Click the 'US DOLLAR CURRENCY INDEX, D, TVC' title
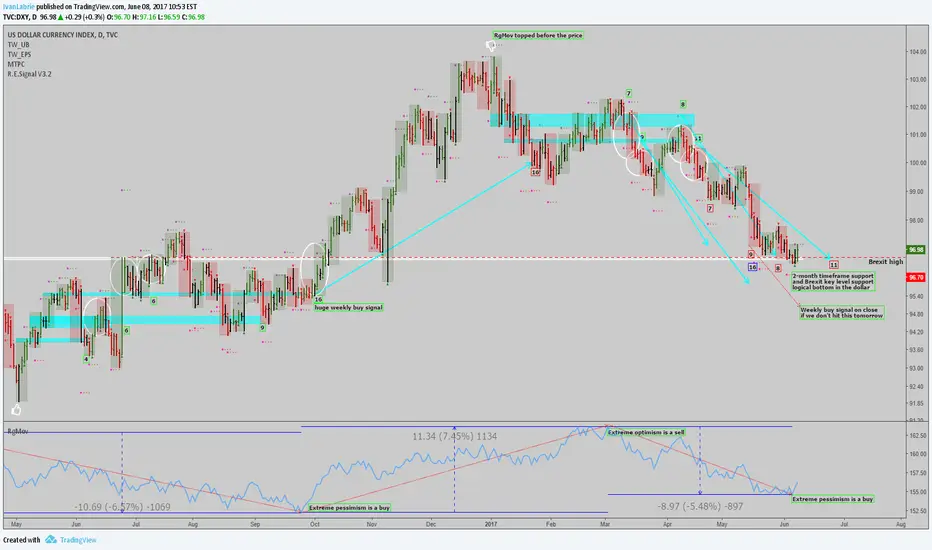The width and height of the screenshot is (932, 550). click(62, 34)
